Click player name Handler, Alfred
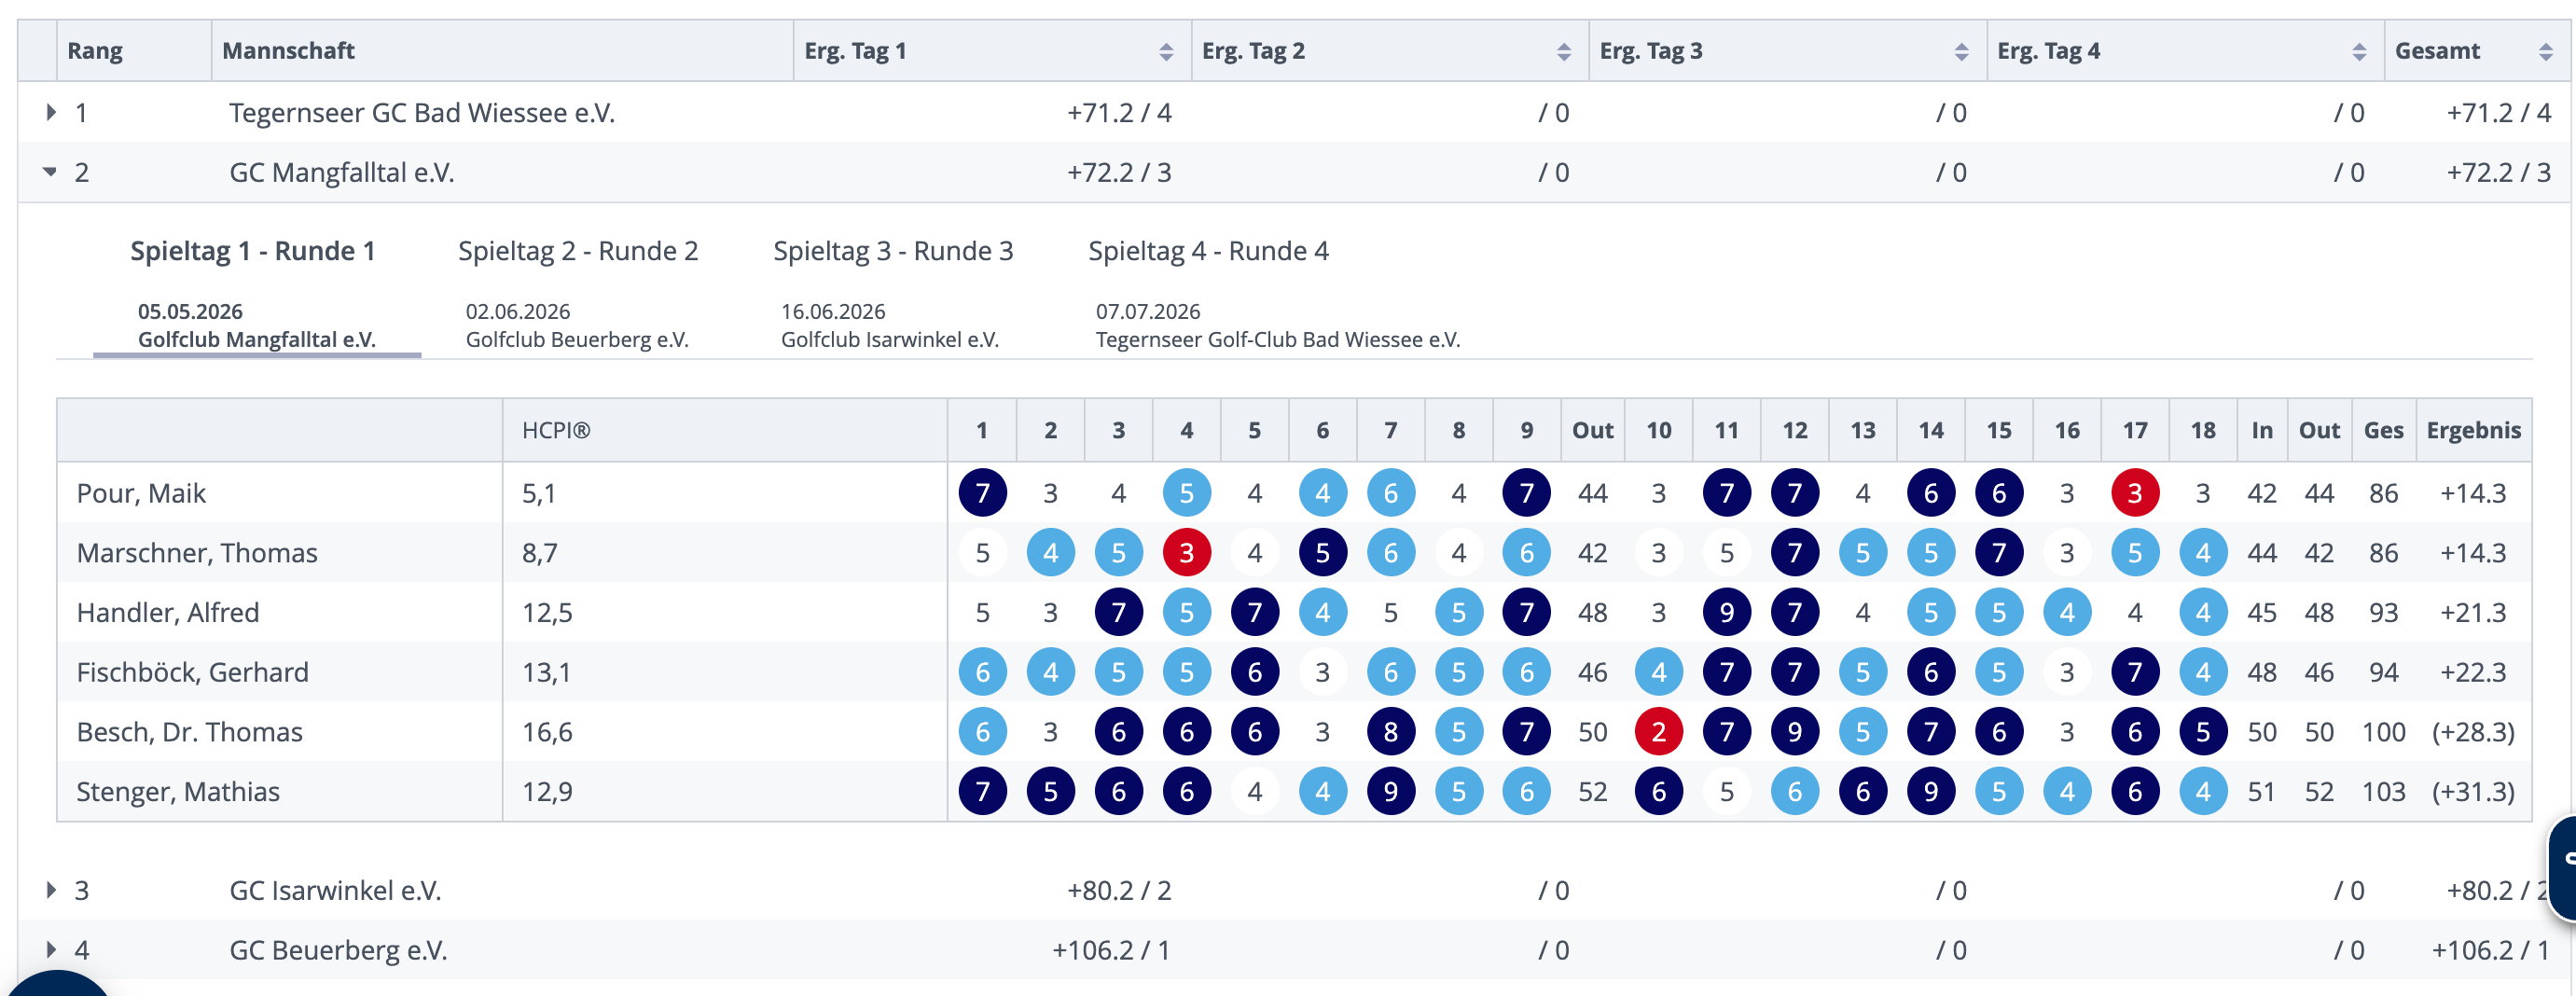The image size is (2576, 996). [168, 612]
